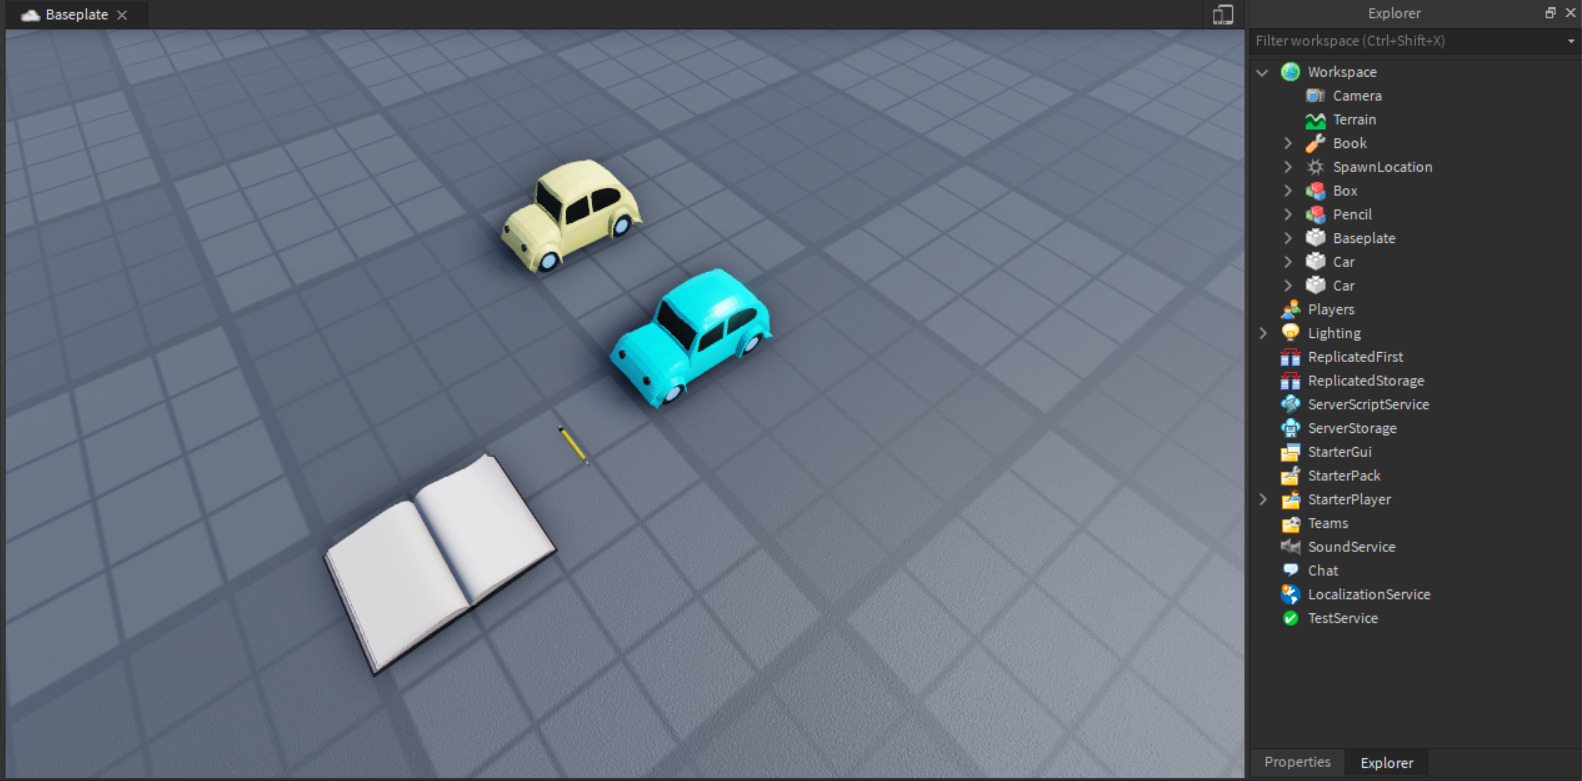
Task: Switch to the Properties tab
Action: (1297, 762)
